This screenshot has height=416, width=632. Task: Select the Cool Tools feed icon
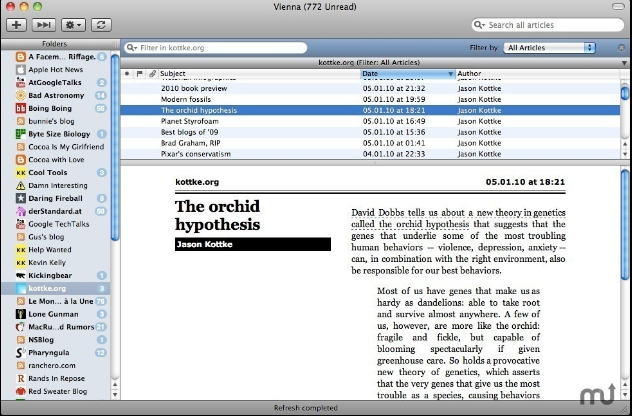click(21, 173)
